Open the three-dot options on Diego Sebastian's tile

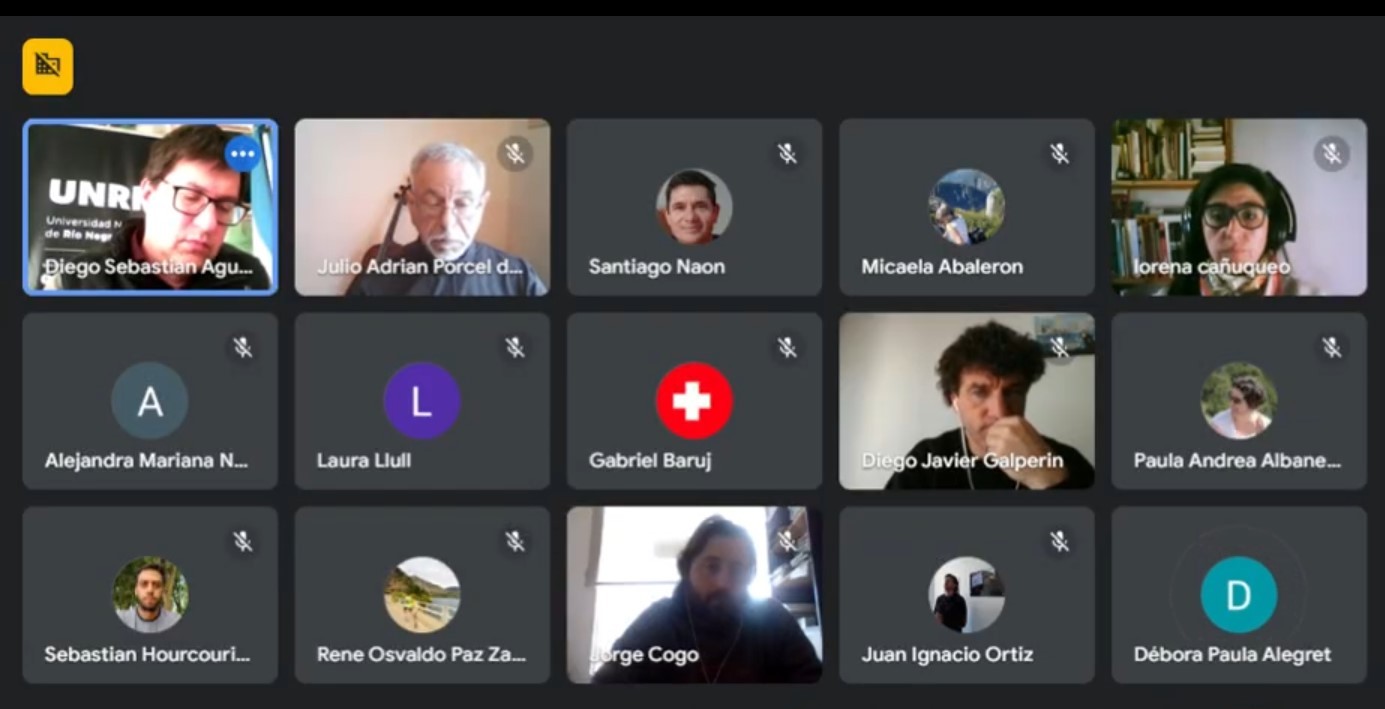click(242, 154)
